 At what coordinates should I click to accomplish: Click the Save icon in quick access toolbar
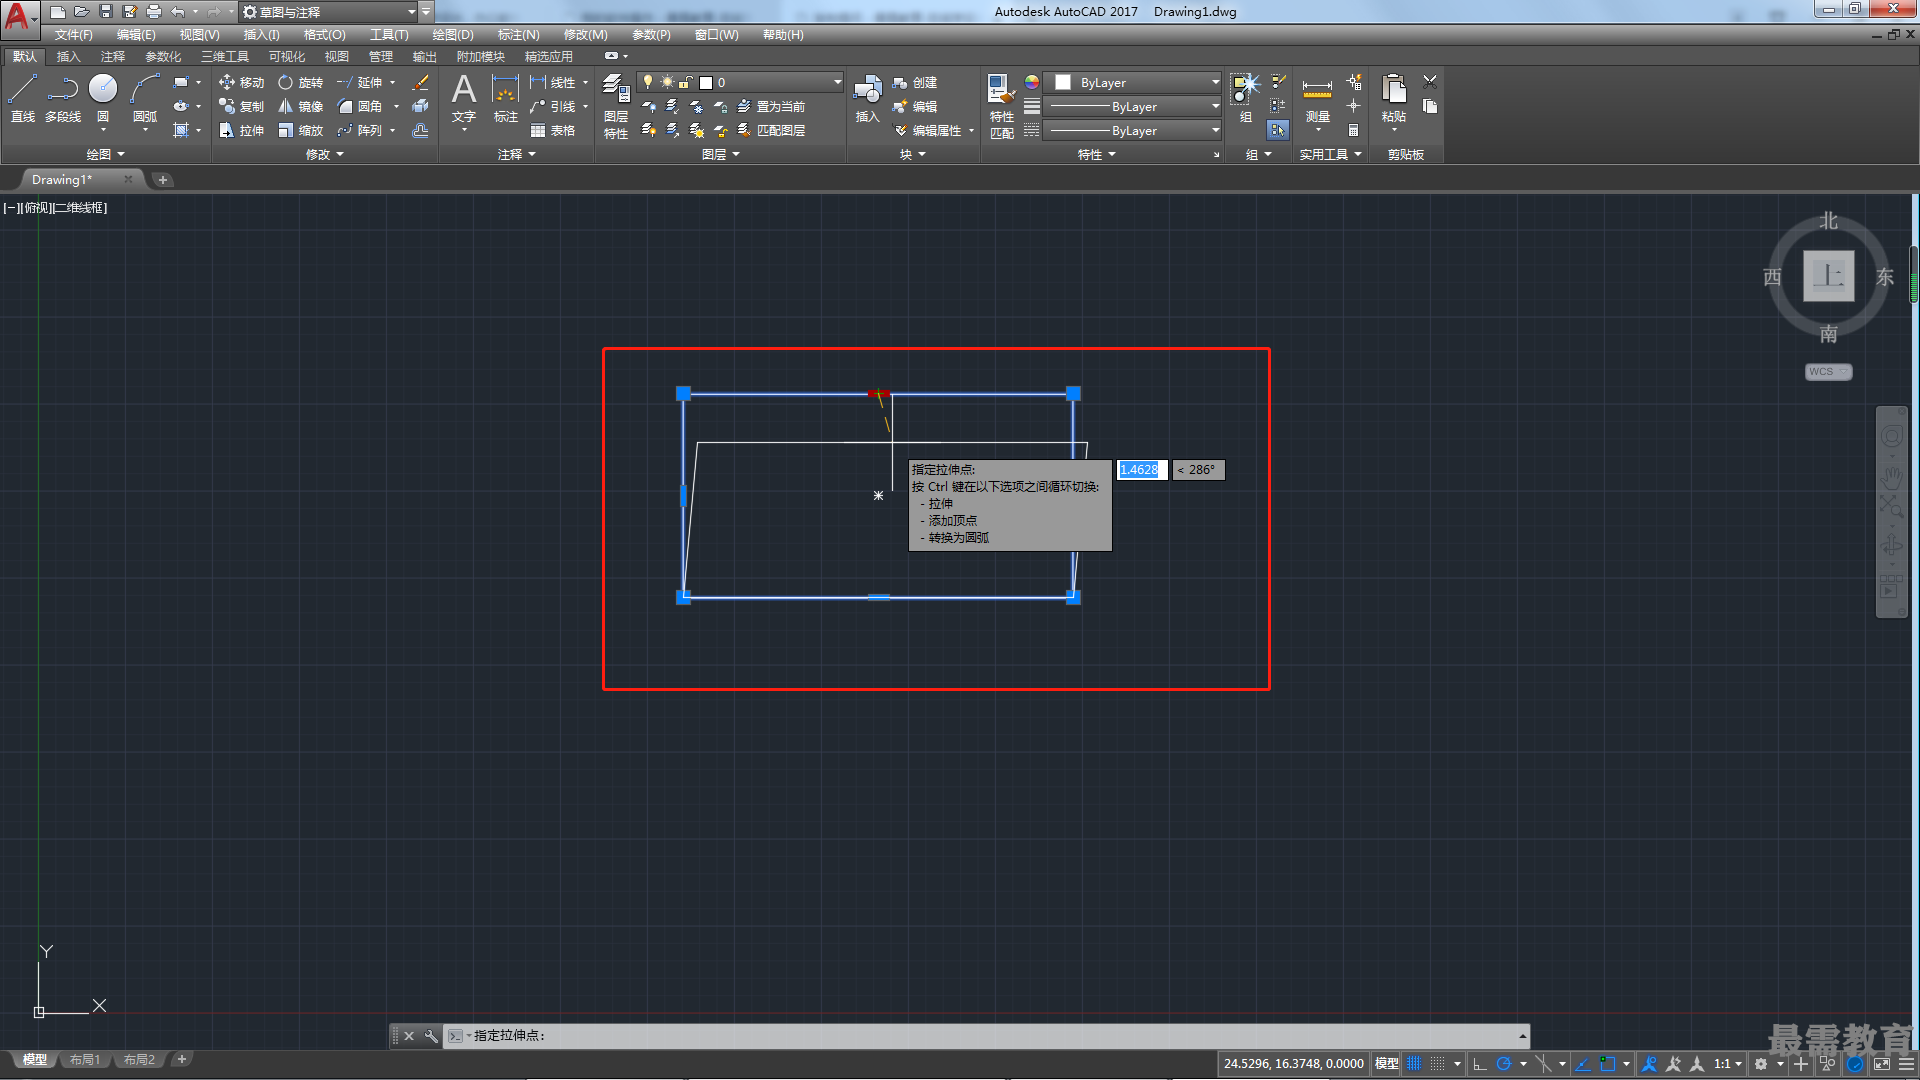[106, 12]
